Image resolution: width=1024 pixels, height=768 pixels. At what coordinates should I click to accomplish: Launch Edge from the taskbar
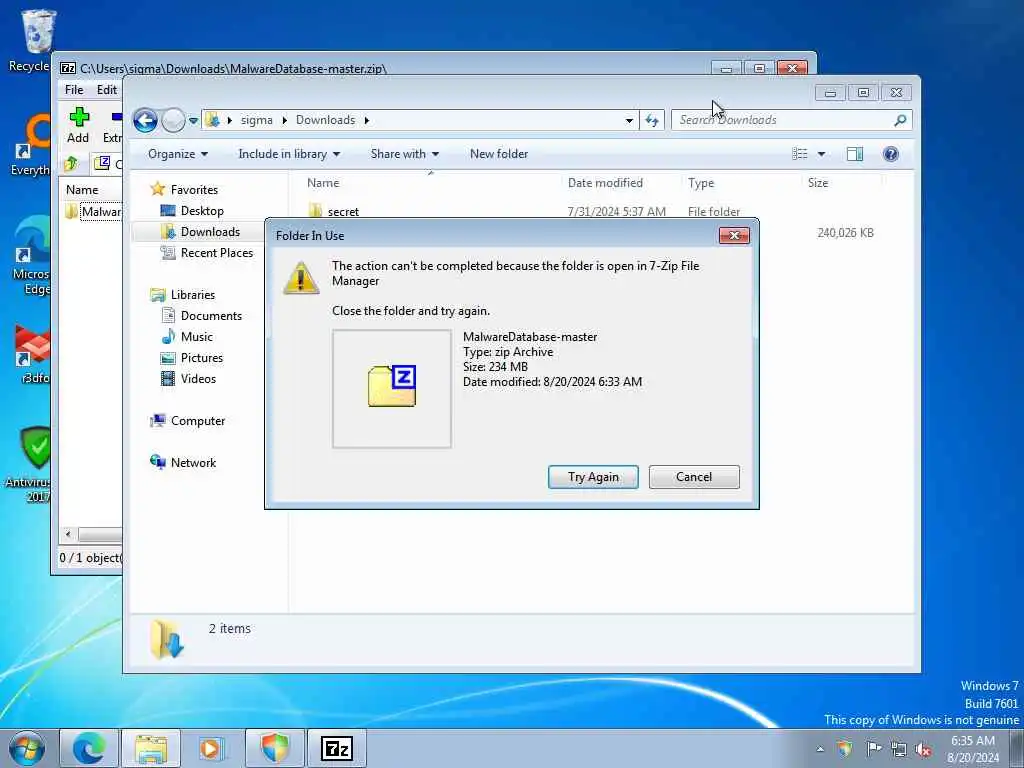point(89,748)
